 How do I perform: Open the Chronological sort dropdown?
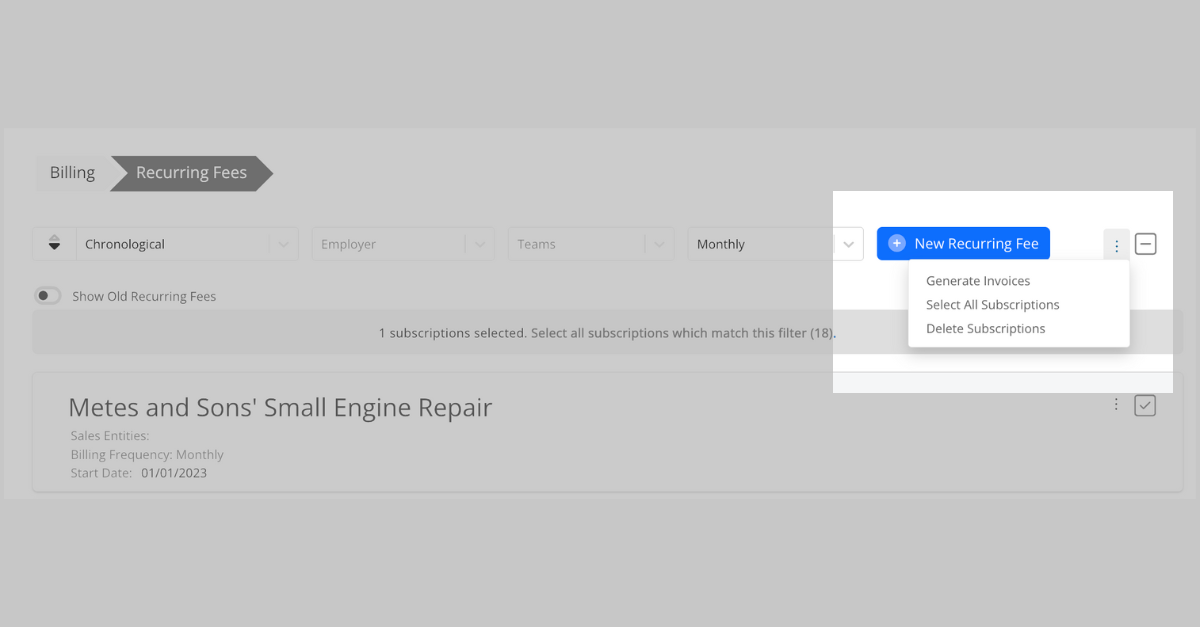click(170, 243)
